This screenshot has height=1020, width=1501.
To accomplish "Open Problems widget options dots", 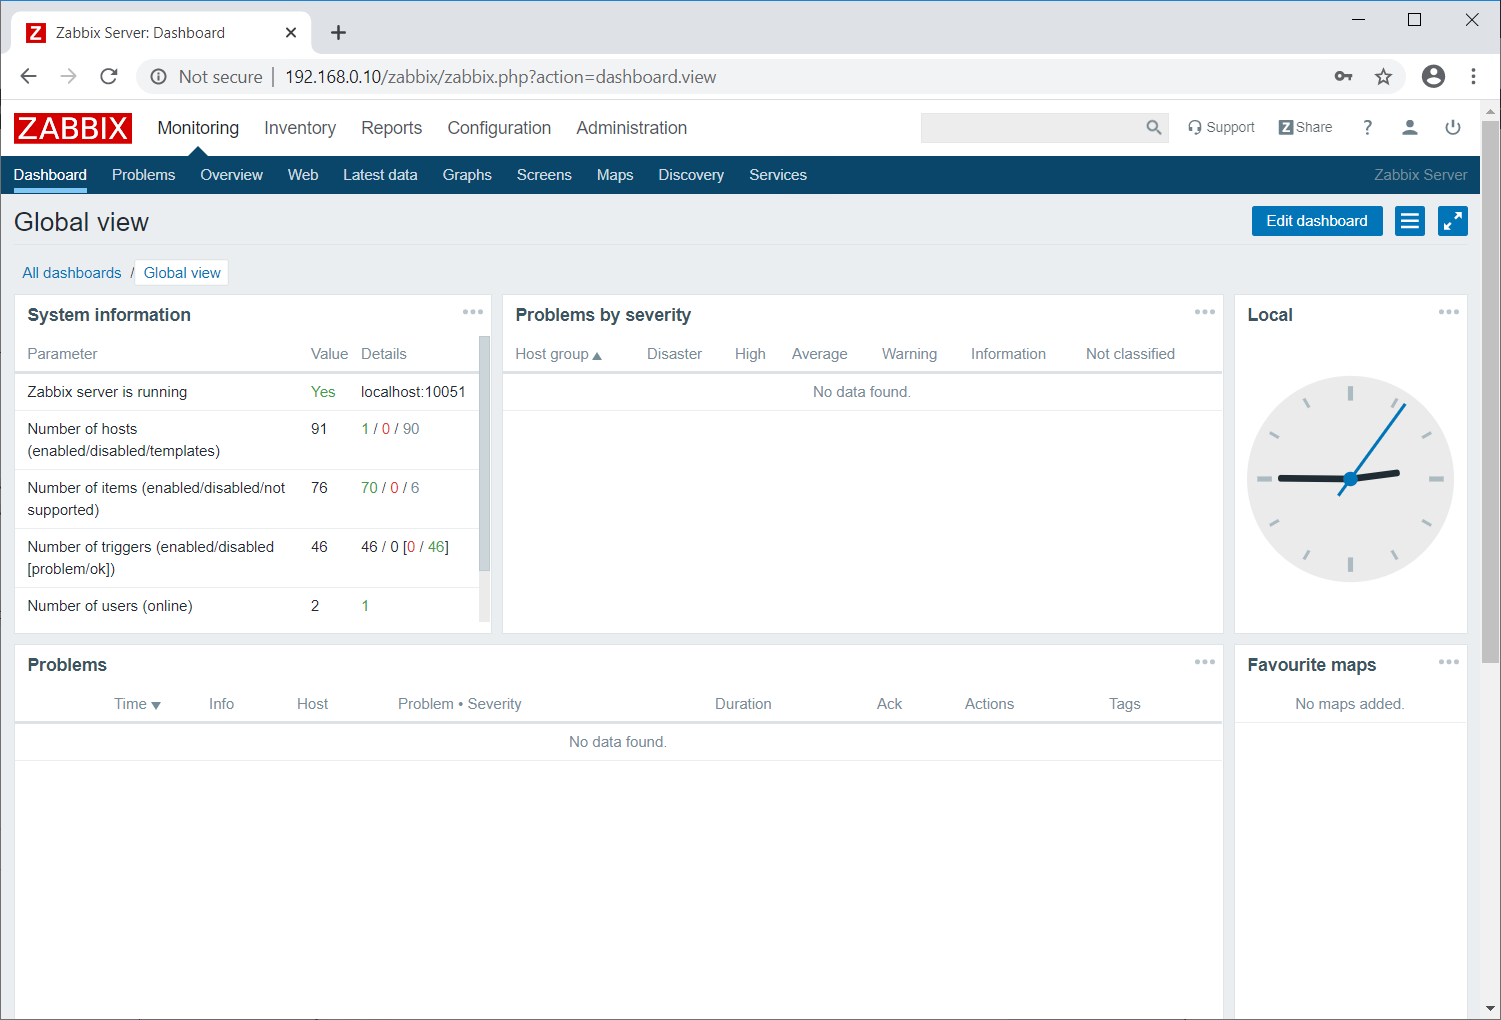I will pos(1205,662).
